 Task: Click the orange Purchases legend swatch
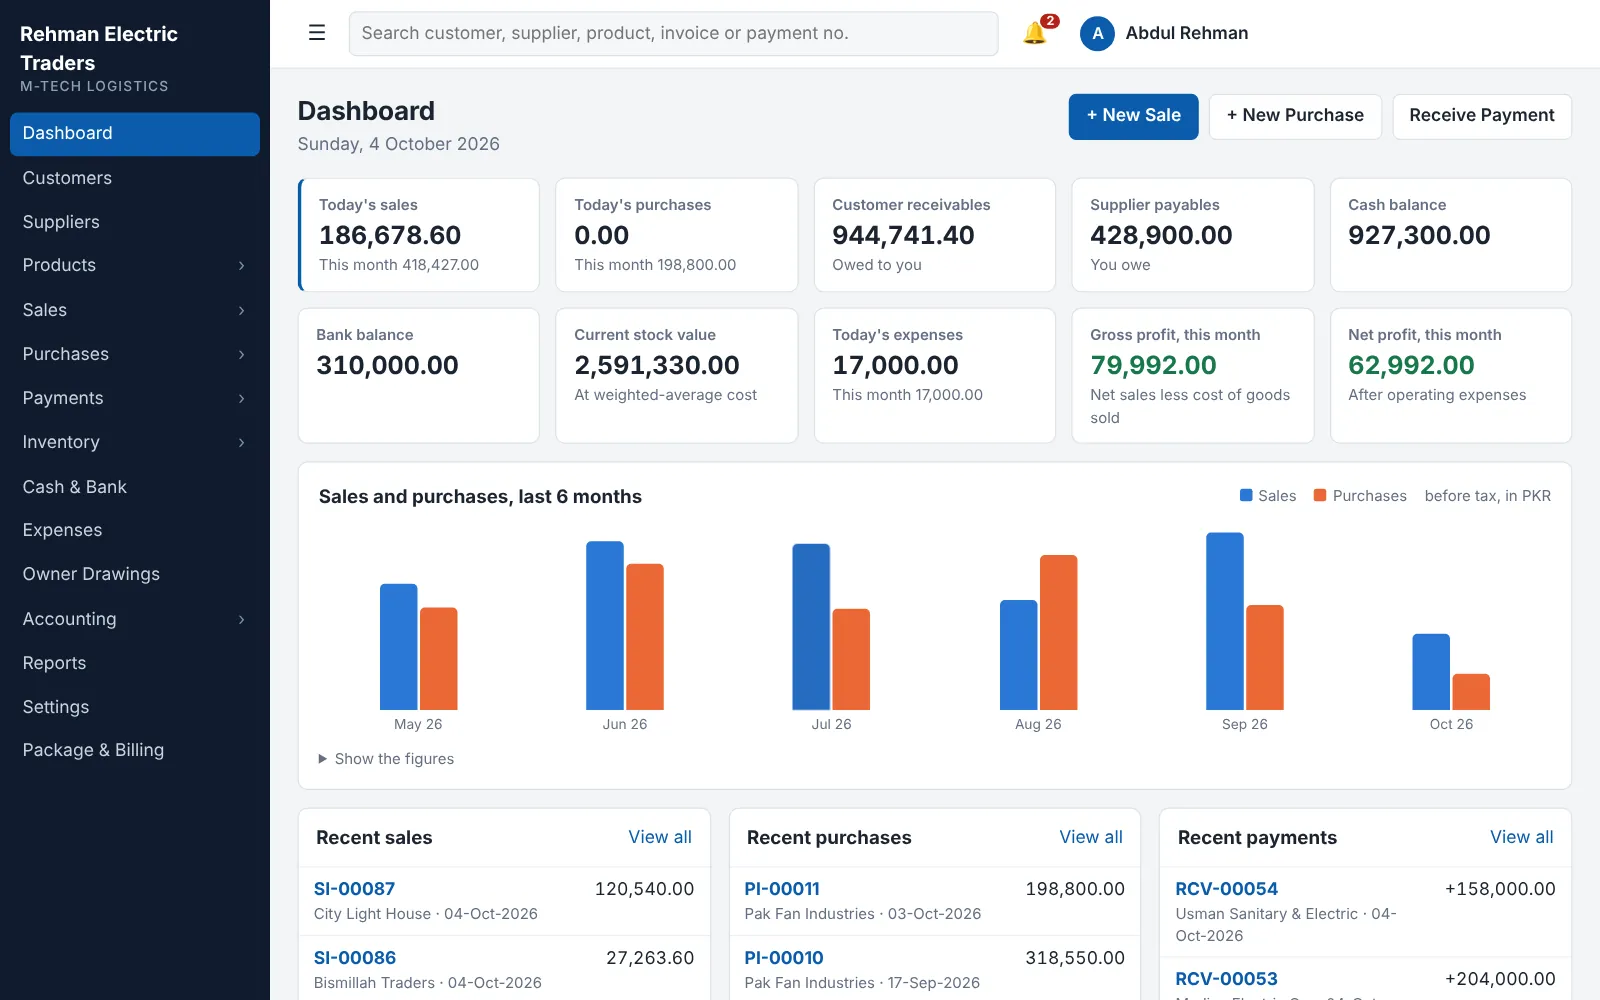pyautogui.click(x=1320, y=495)
